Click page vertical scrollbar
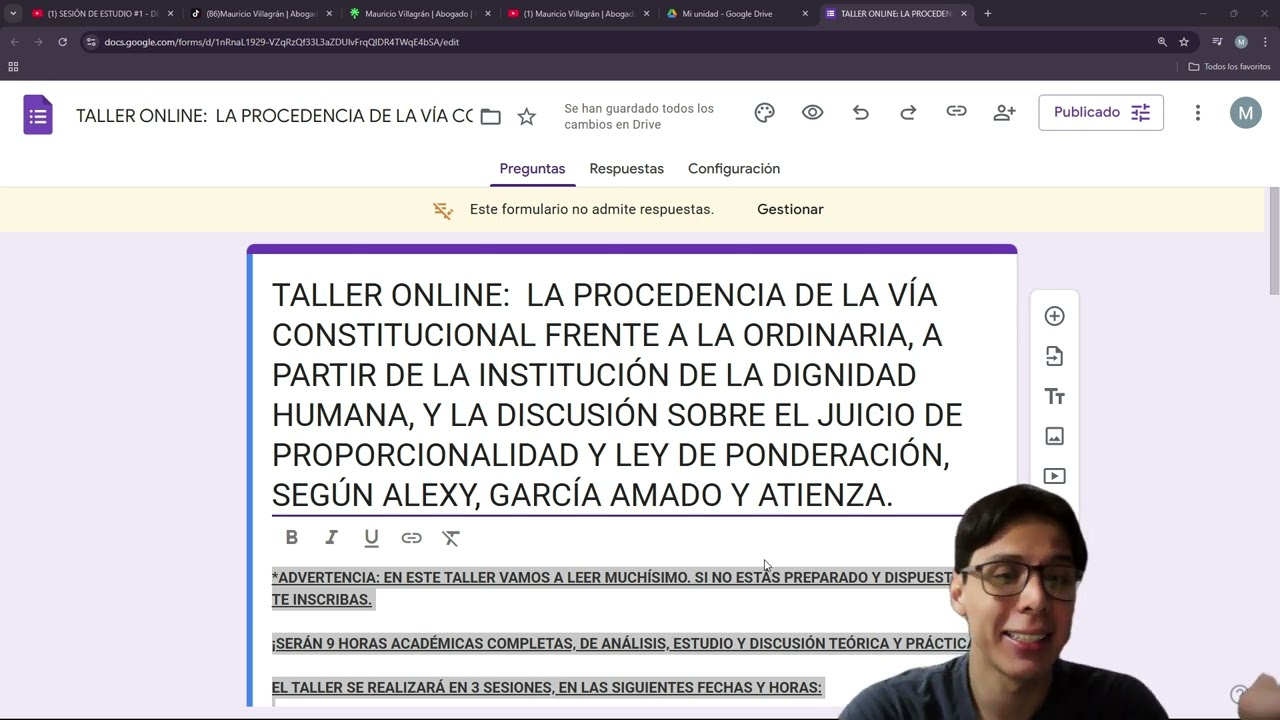This screenshot has width=1280, height=720. [1274, 240]
